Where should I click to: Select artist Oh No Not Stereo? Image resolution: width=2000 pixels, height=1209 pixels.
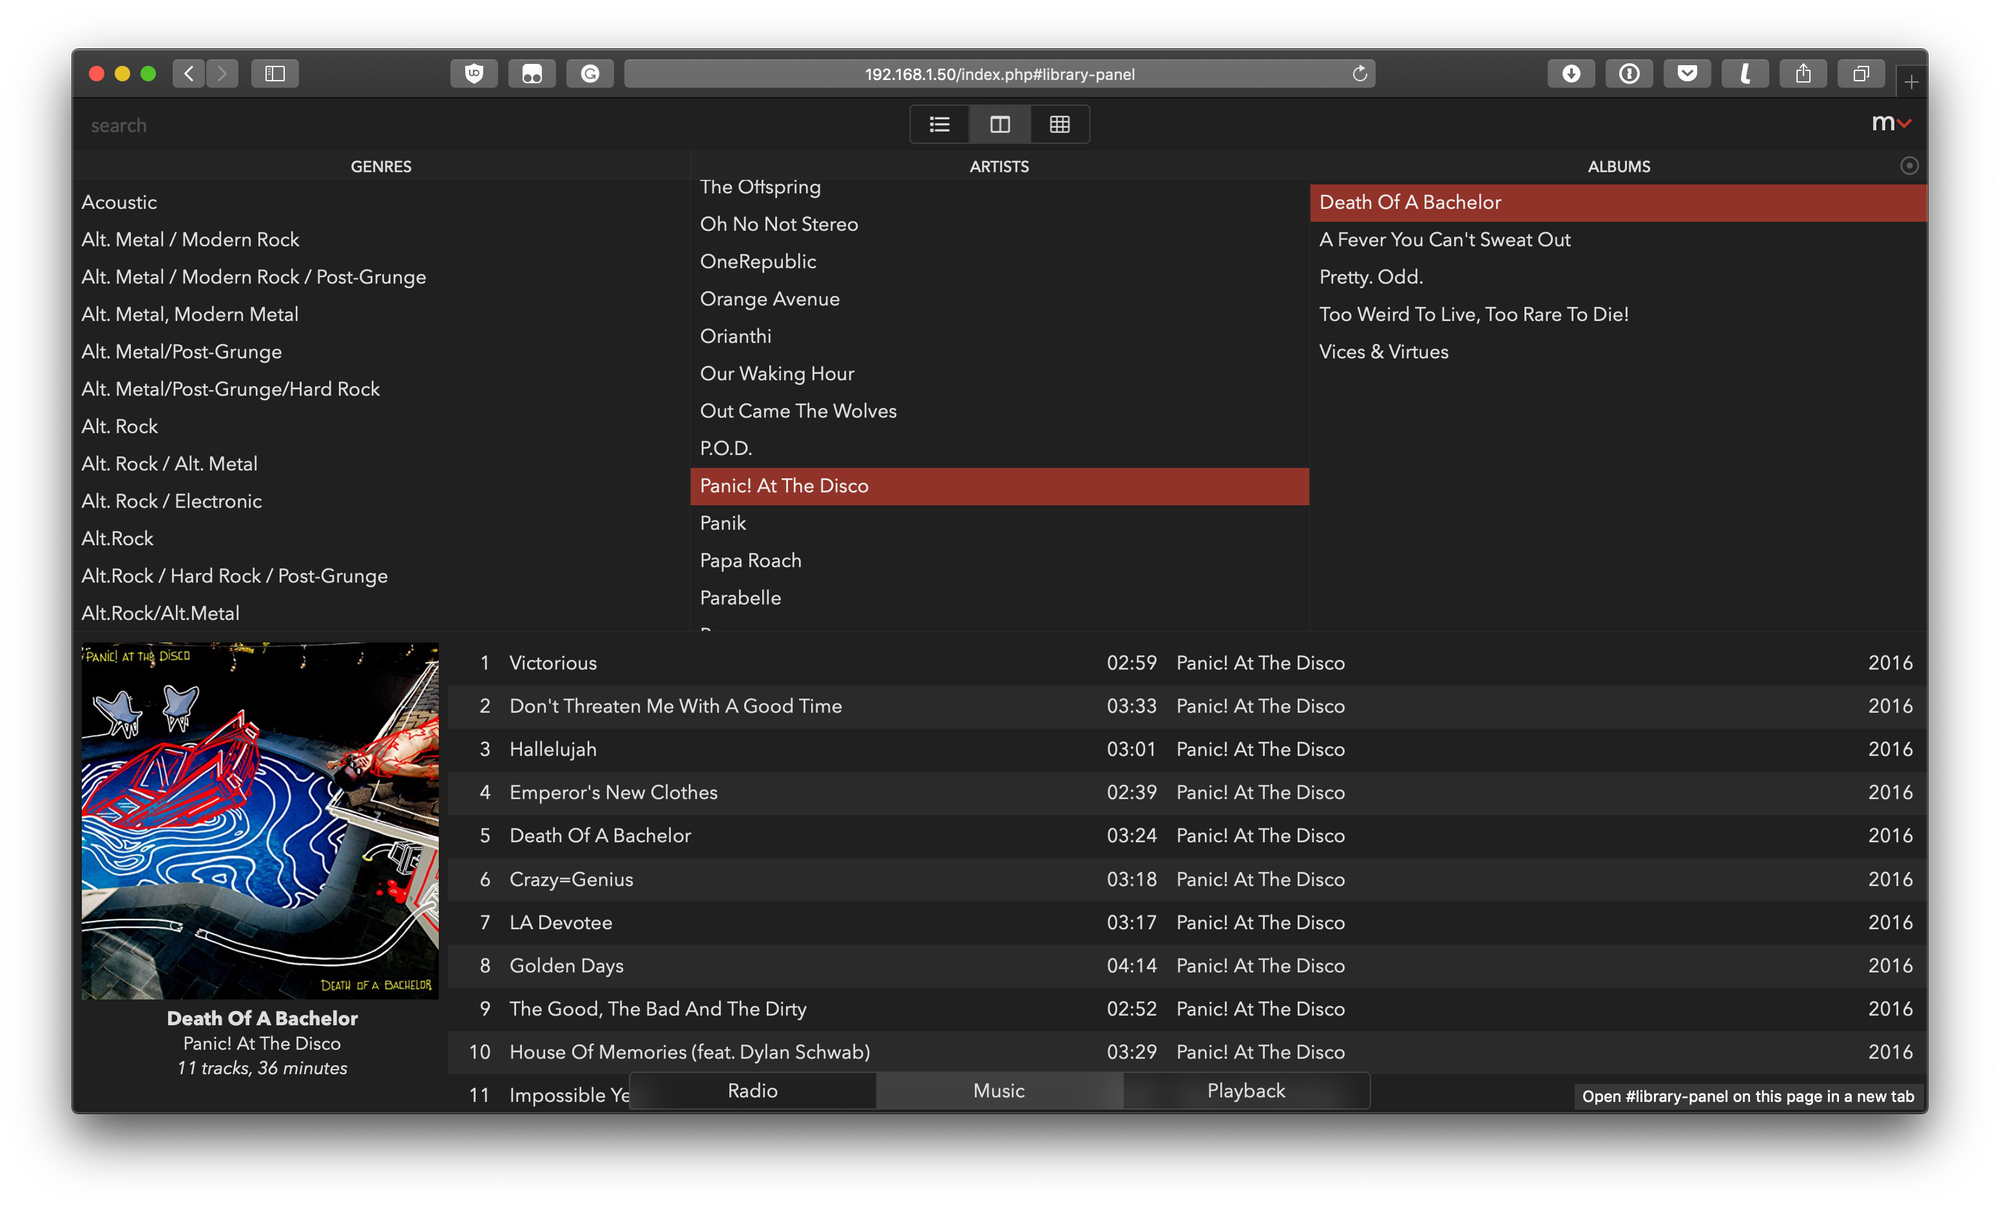click(1000, 224)
